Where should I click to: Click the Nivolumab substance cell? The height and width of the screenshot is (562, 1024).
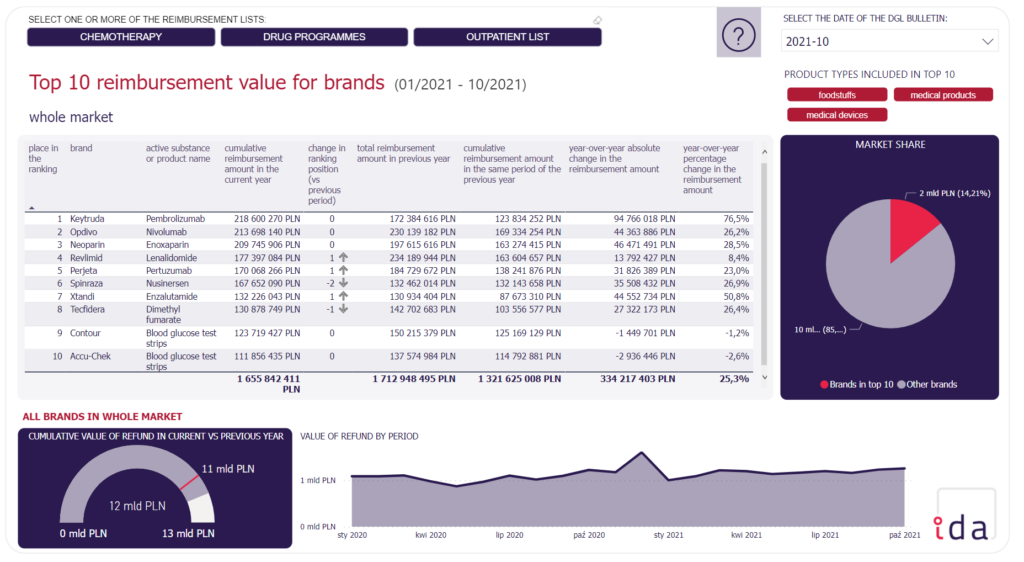click(167, 232)
